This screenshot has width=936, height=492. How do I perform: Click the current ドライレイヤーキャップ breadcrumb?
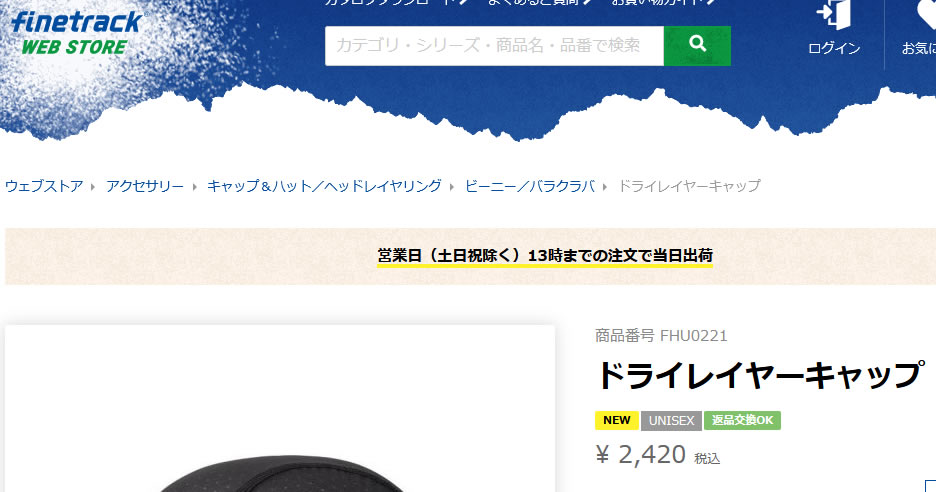coord(689,186)
